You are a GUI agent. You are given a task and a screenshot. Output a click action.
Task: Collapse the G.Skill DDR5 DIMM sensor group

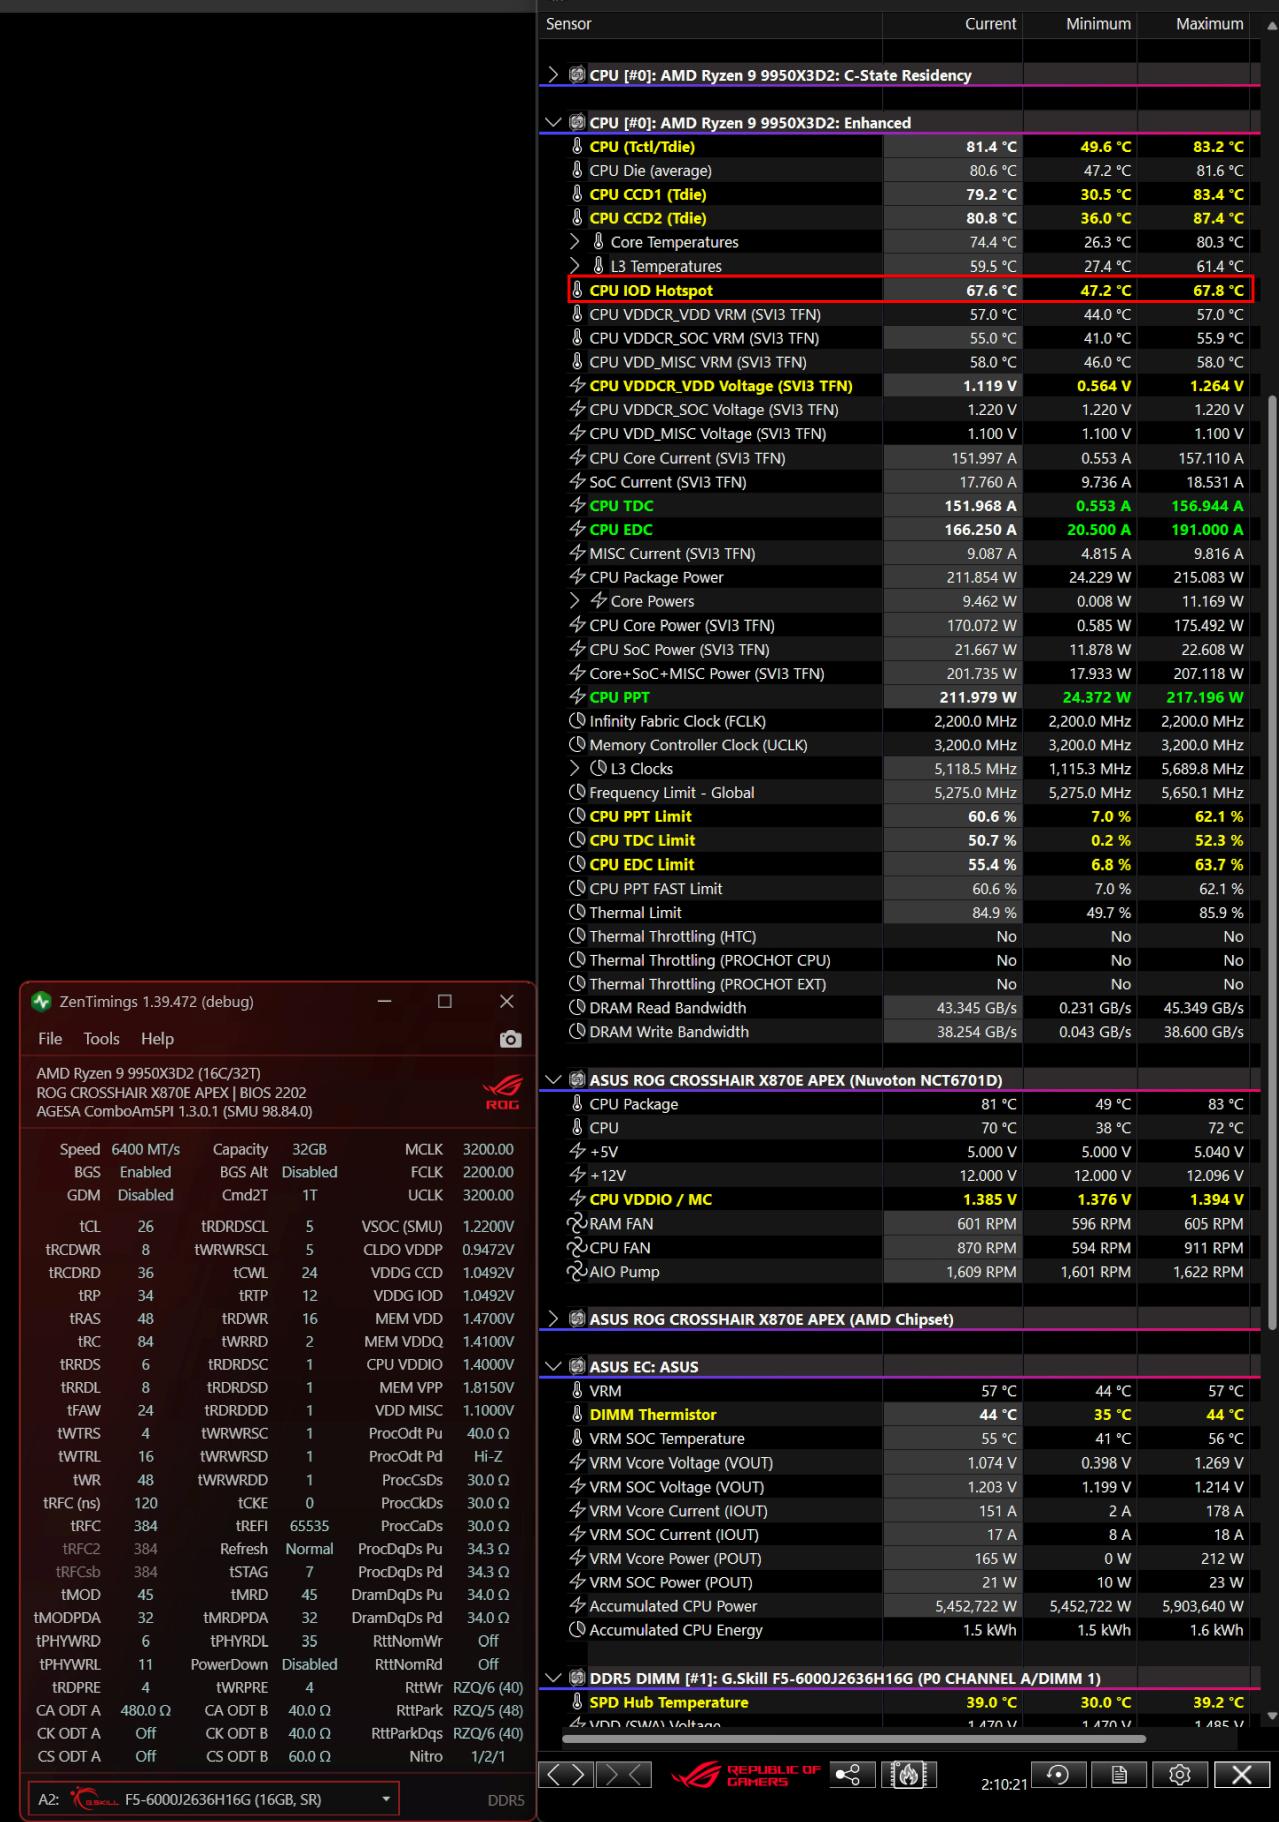tap(553, 1678)
